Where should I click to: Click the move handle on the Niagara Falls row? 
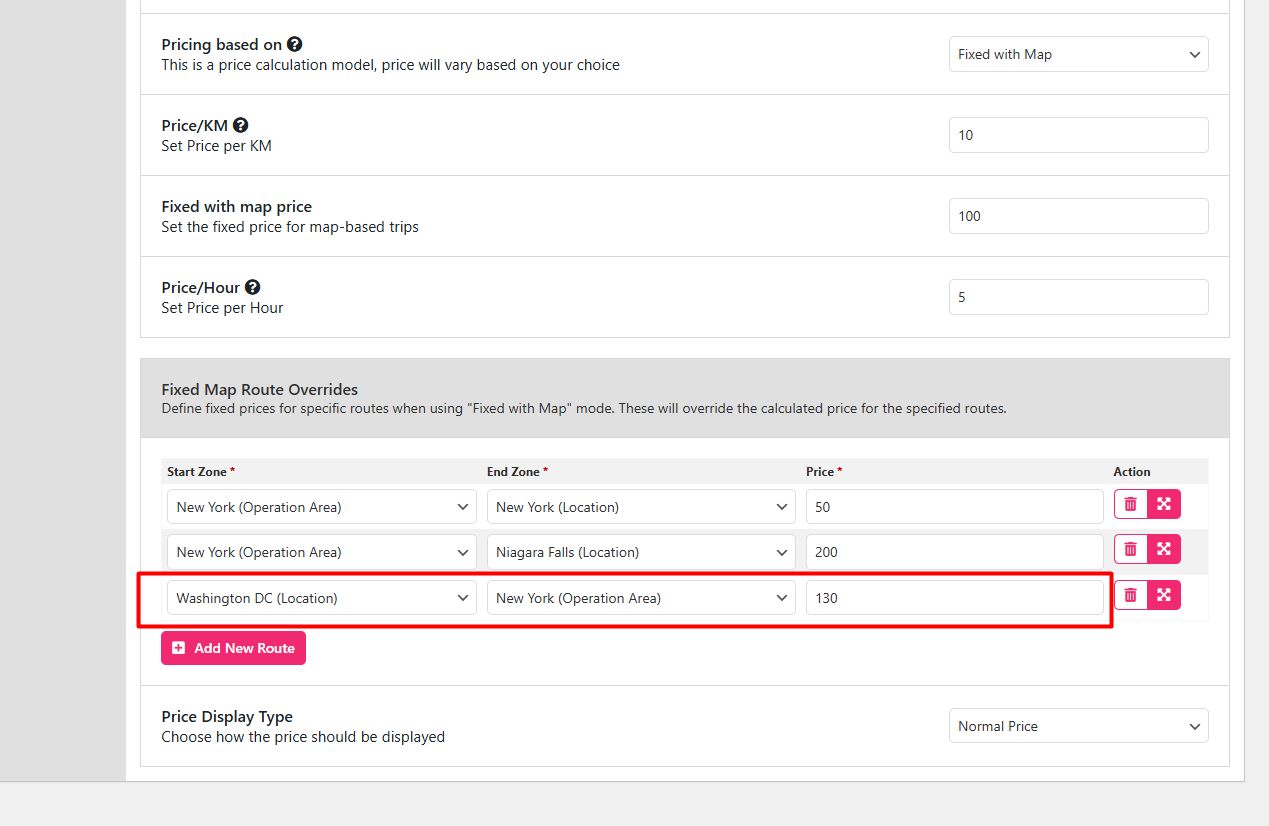point(1164,549)
